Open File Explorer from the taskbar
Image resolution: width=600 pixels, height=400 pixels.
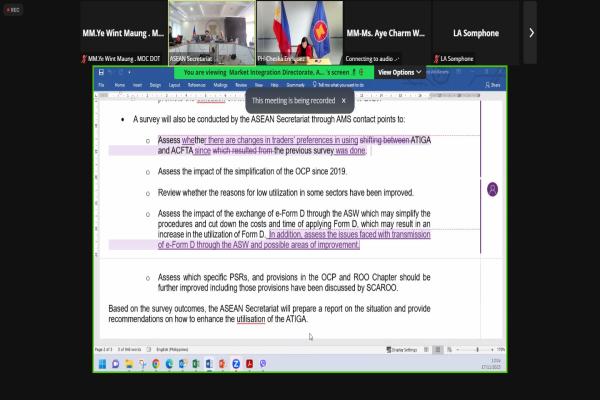[x=129, y=364]
